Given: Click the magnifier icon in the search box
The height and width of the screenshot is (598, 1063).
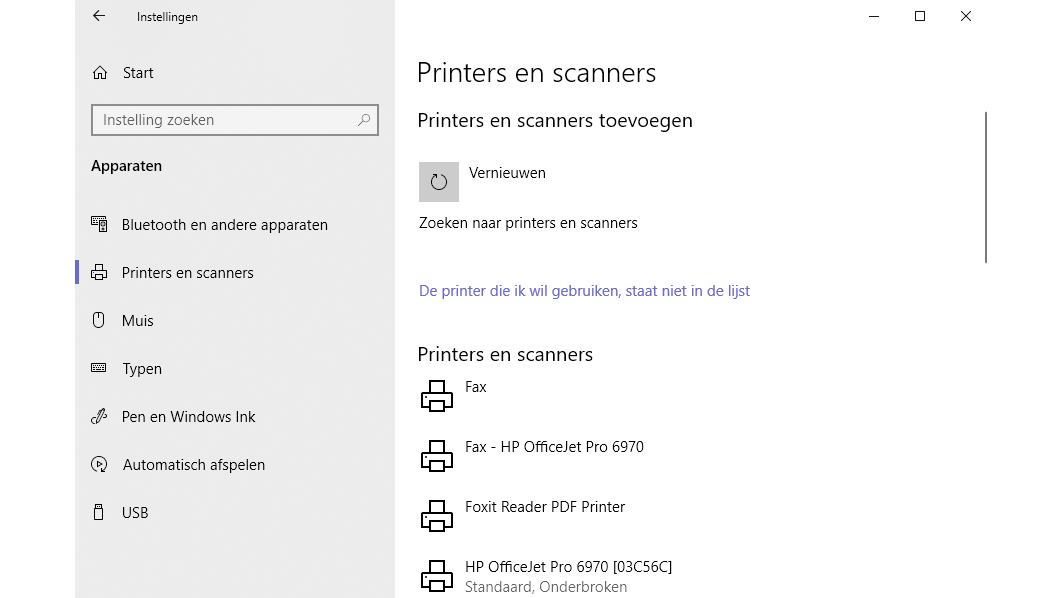Looking at the screenshot, I should tap(364, 120).
